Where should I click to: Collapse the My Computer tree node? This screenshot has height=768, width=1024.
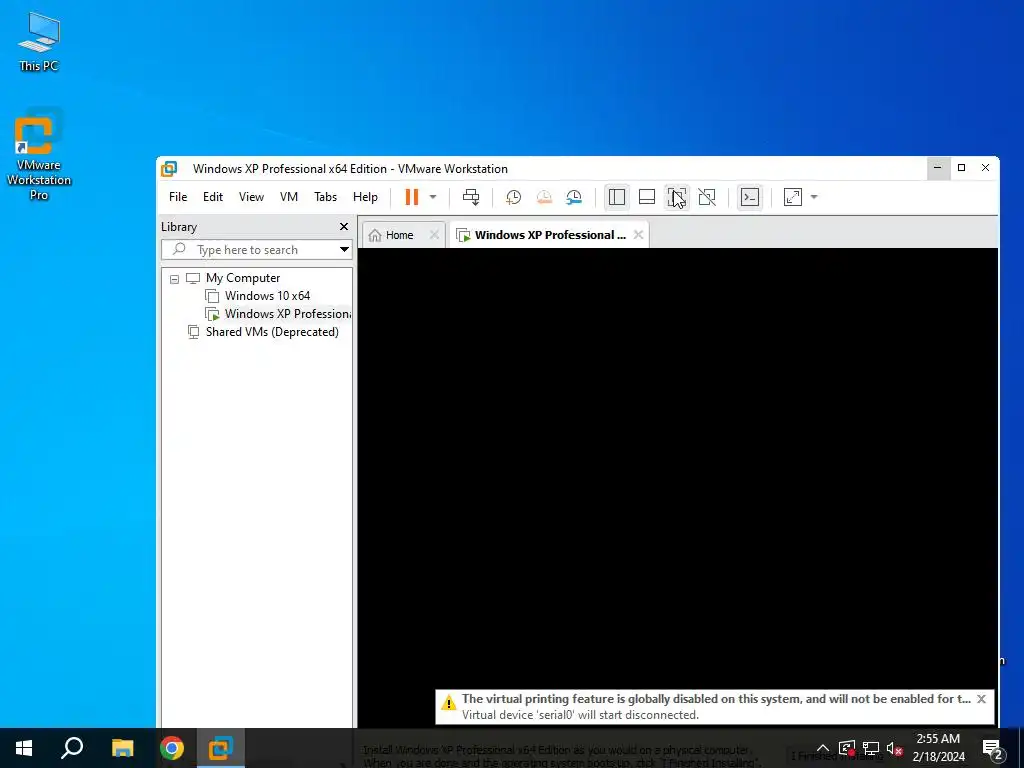click(174, 279)
